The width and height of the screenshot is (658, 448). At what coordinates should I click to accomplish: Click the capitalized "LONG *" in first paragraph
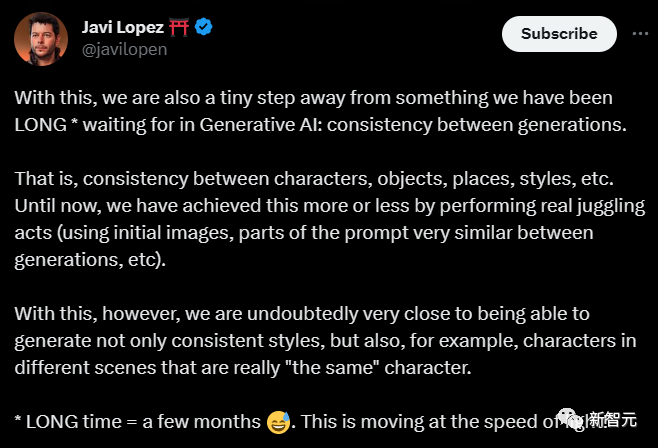click(47, 127)
